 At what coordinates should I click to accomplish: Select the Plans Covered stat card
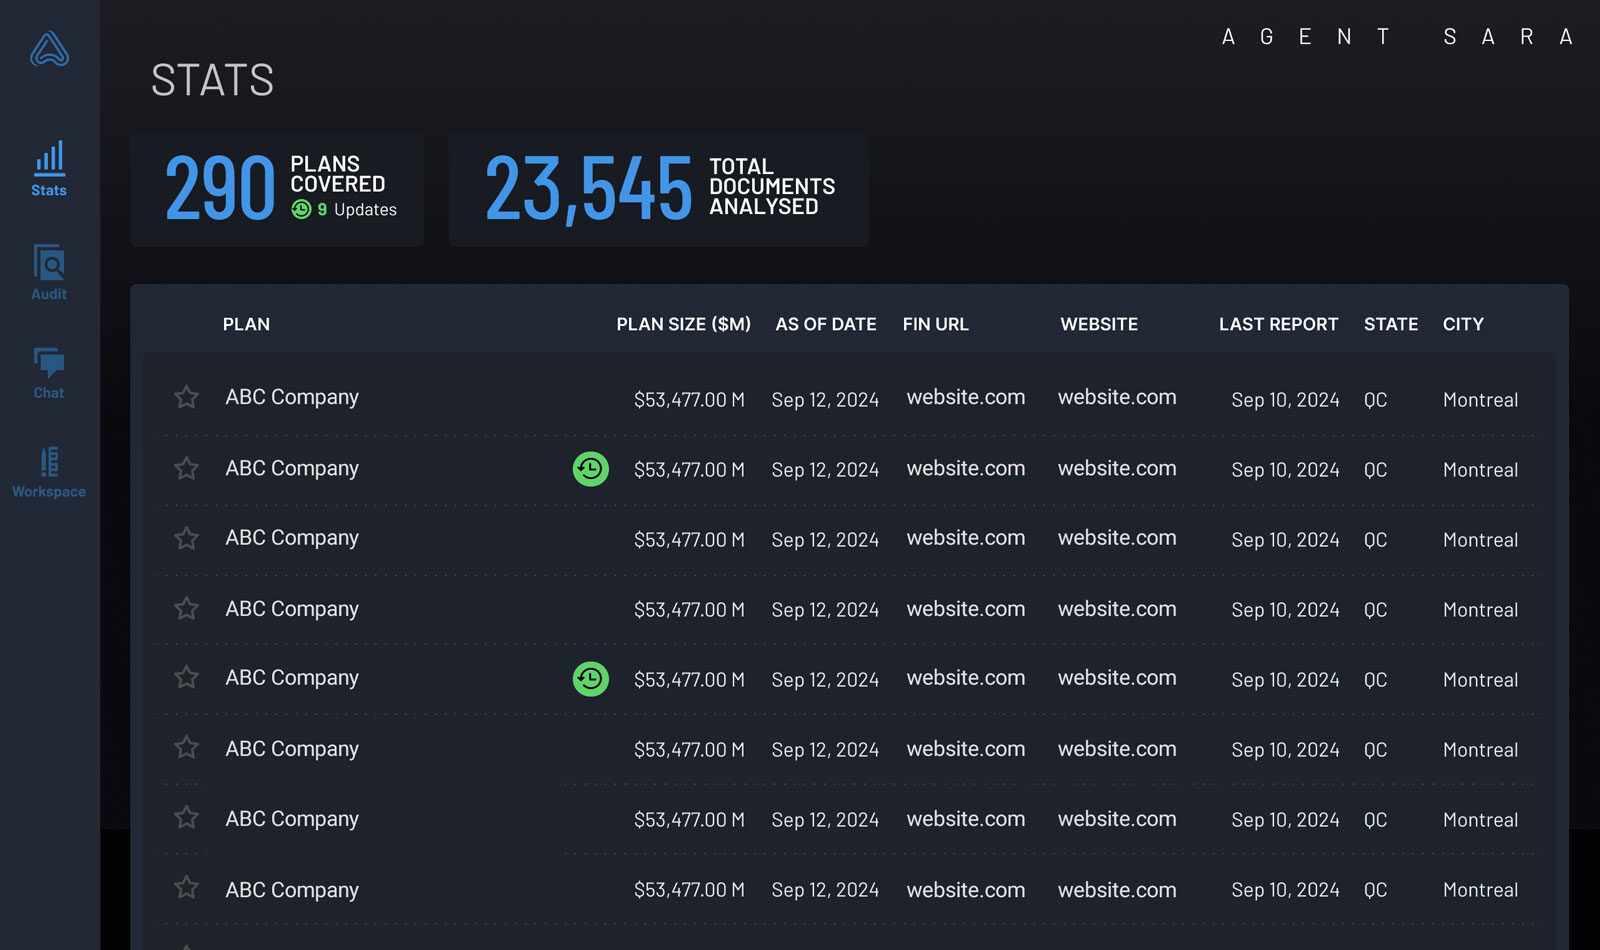click(277, 190)
